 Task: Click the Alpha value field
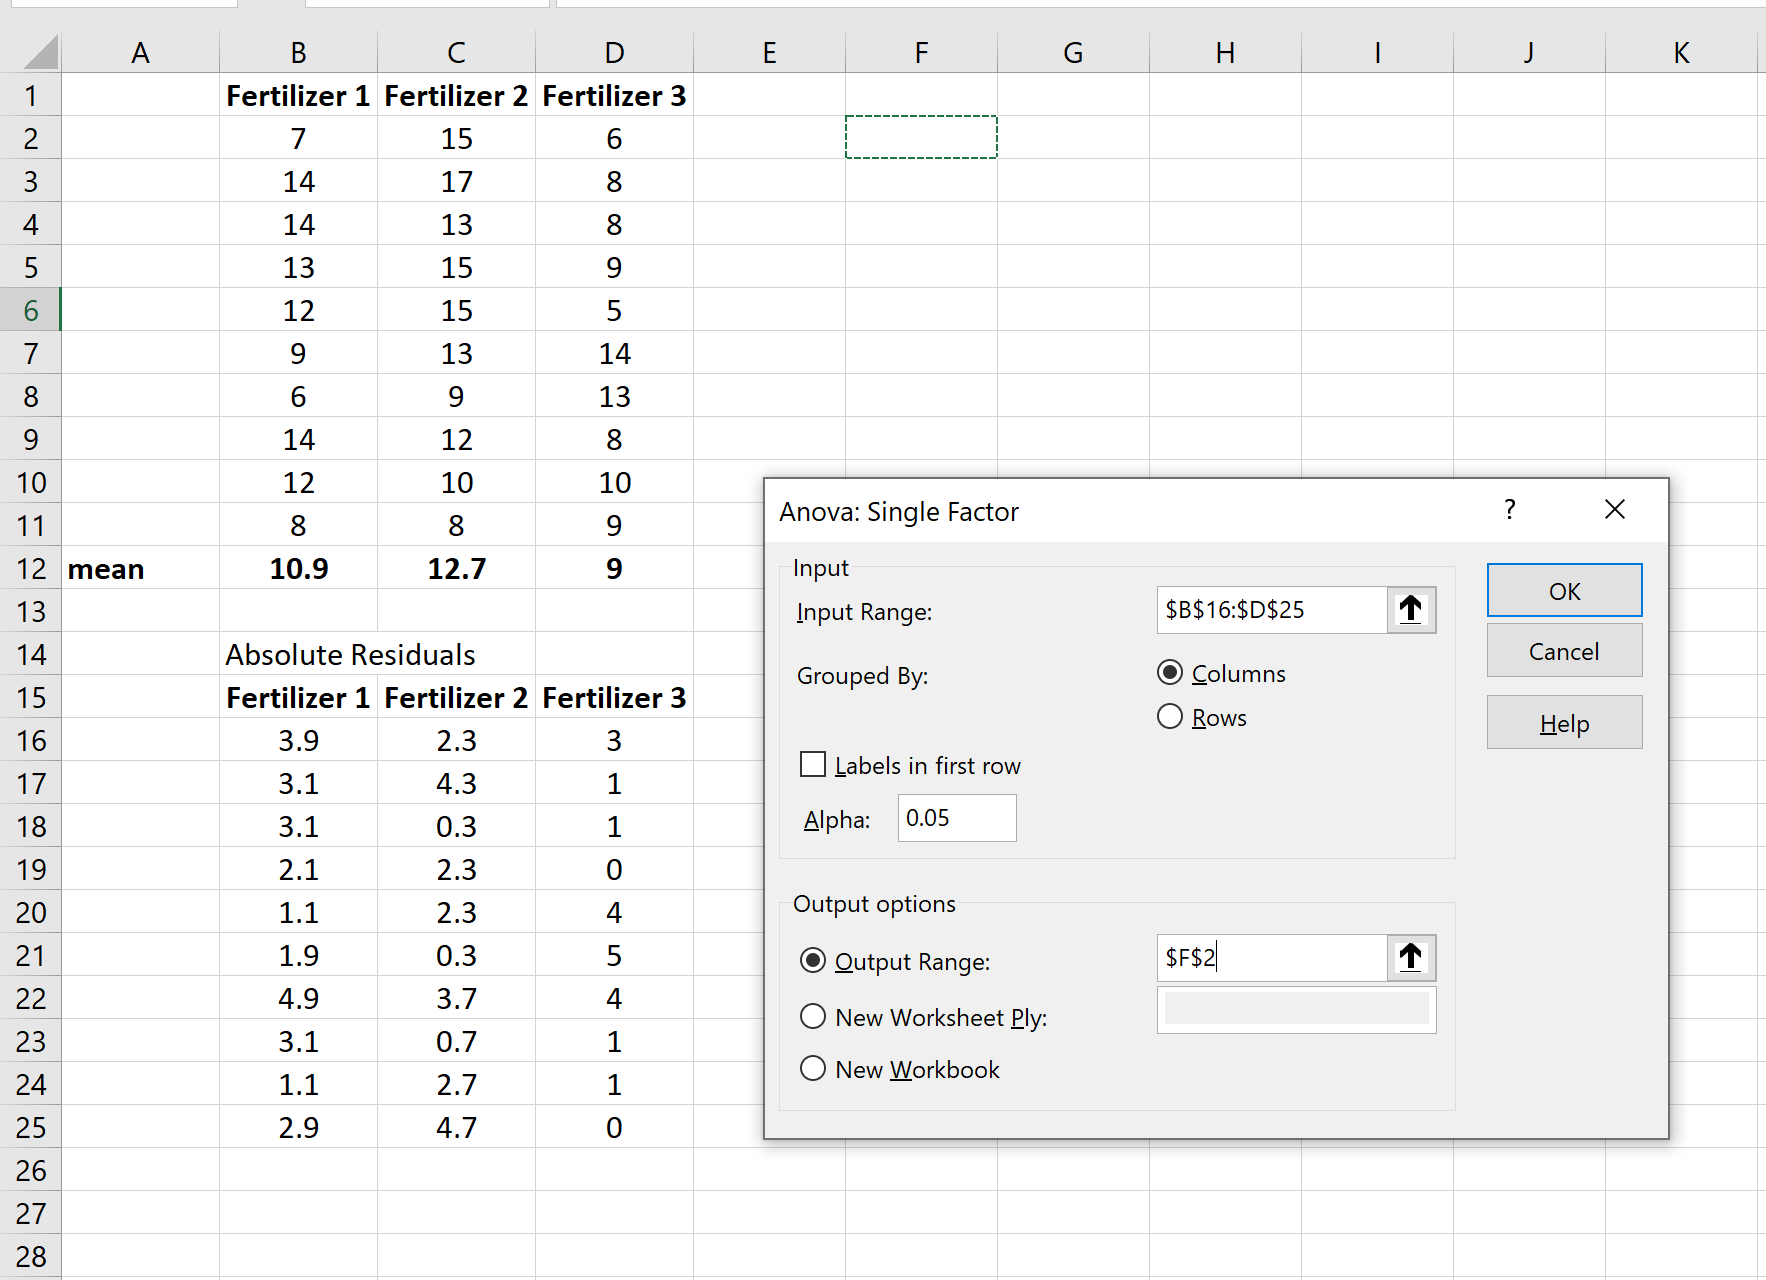coord(957,818)
